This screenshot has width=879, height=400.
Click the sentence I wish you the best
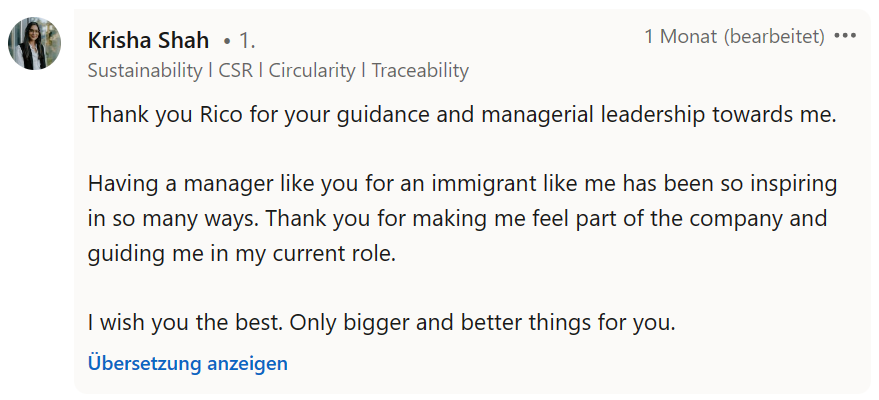coord(186,323)
